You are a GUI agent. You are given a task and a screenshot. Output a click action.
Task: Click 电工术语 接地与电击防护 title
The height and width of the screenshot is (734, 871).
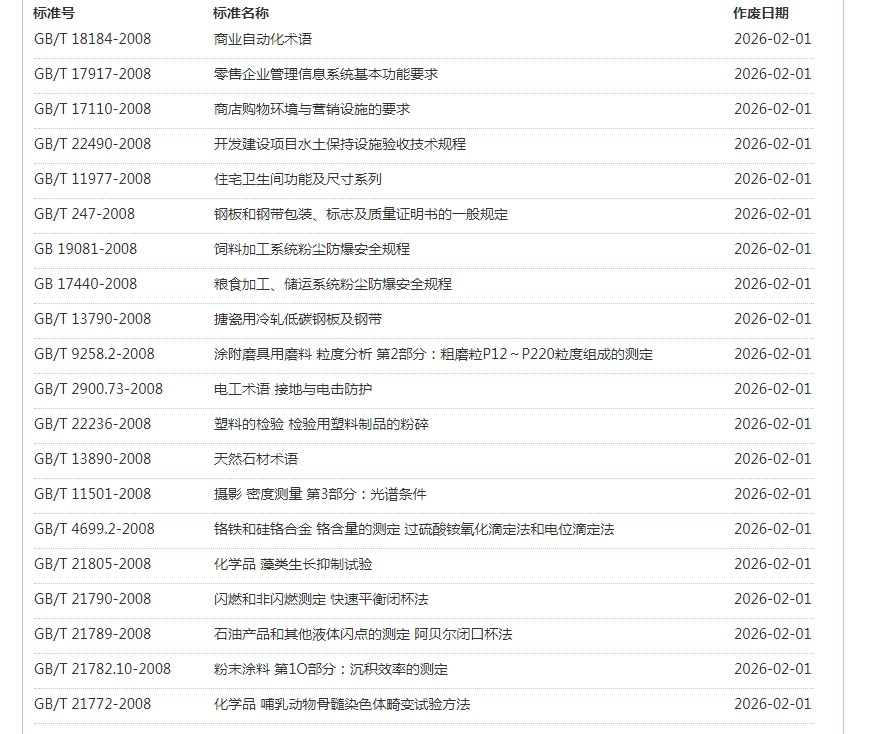(292, 389)
